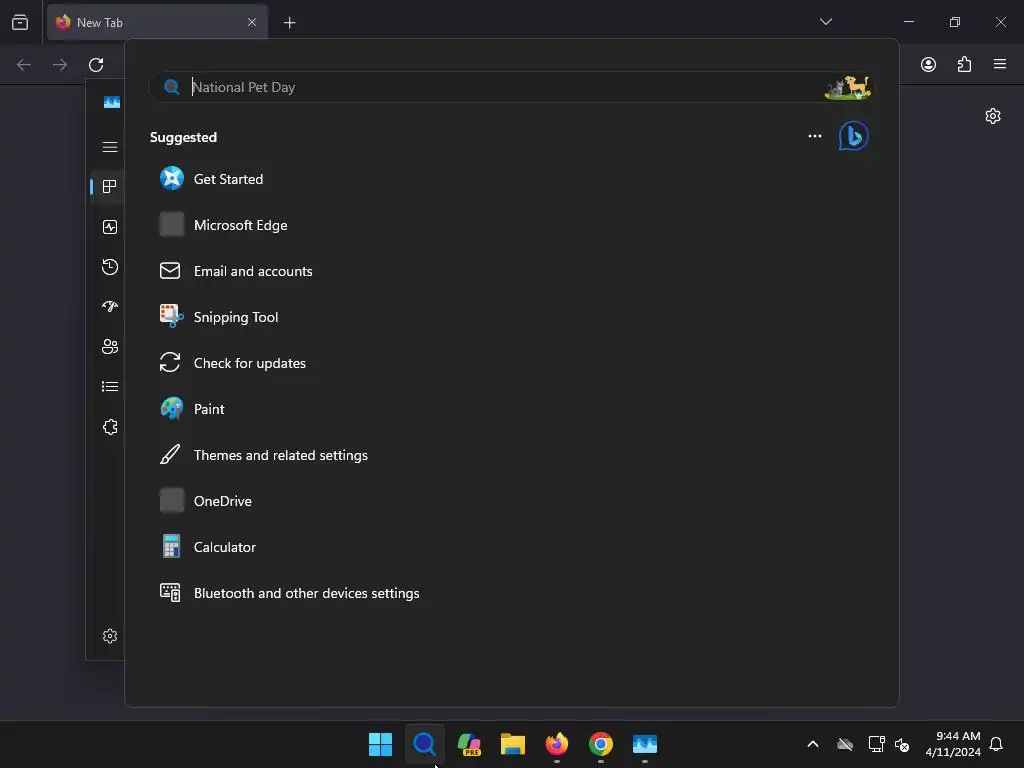Click the OneDrive tray icon
1024x768 pixels.
(x=845, y=744)
